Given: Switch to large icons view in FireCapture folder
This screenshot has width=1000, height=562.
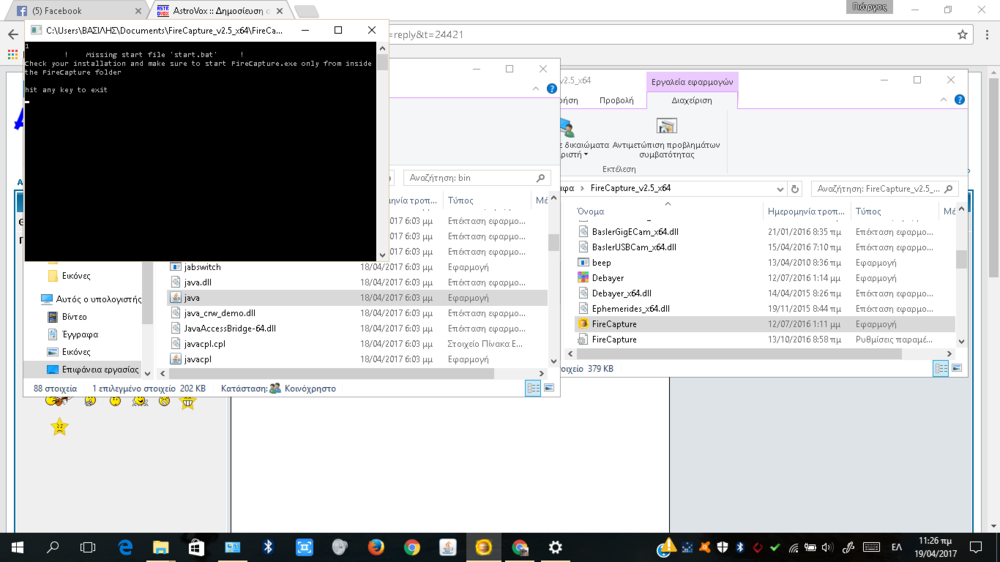Looking at the screenshot, I should tap(956, 369).
